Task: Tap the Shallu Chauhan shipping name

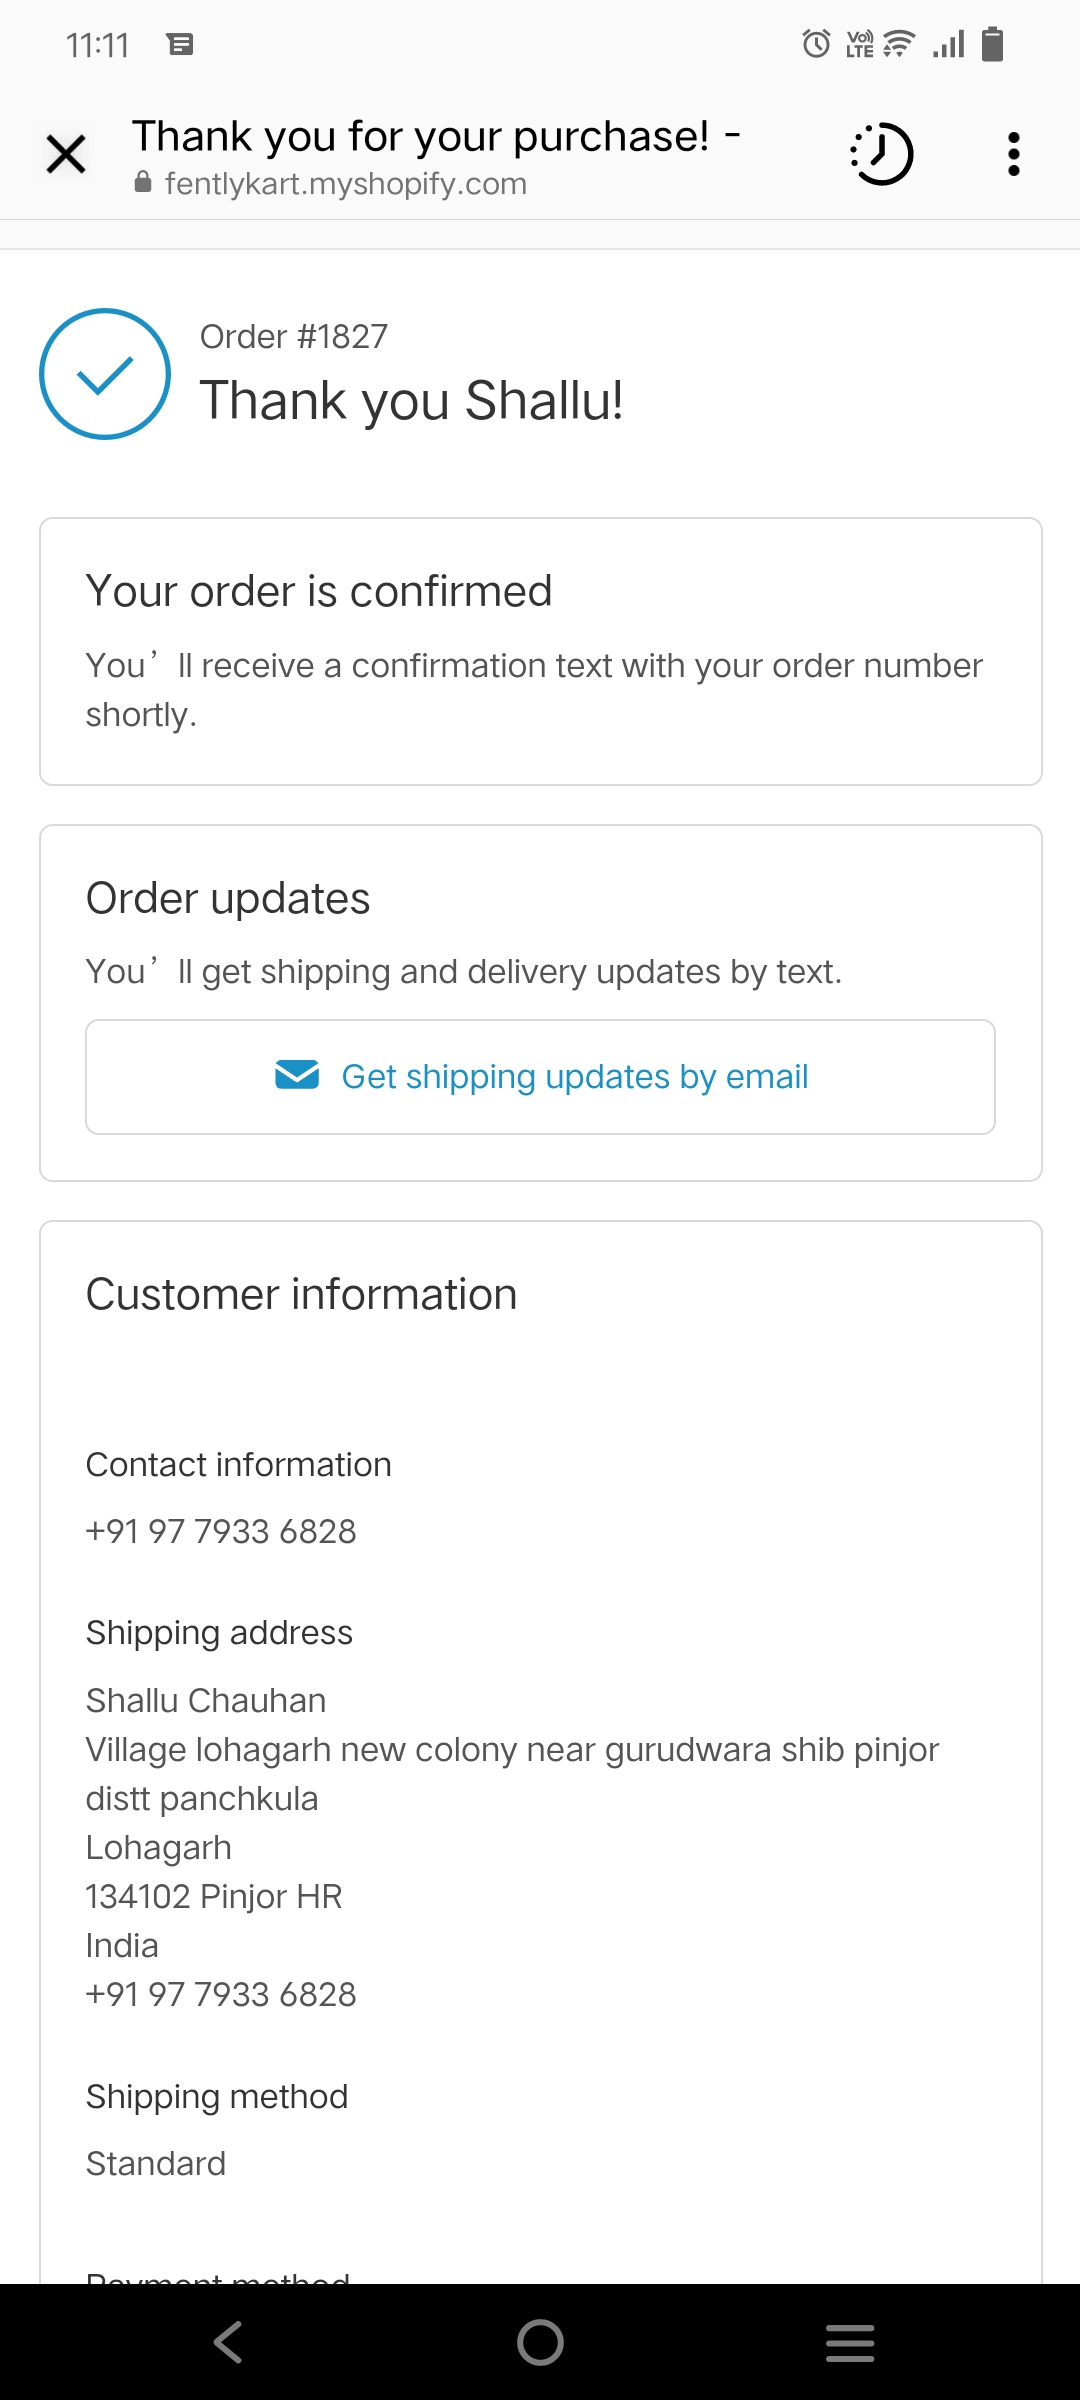Action: (206, 1700)
